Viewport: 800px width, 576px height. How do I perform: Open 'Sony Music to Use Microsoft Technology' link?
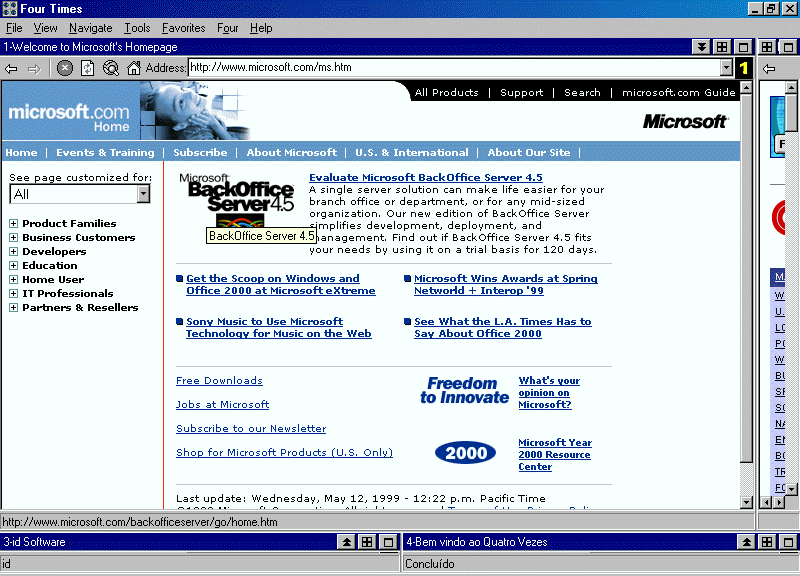pyautogui.click(x=279, y=328)
